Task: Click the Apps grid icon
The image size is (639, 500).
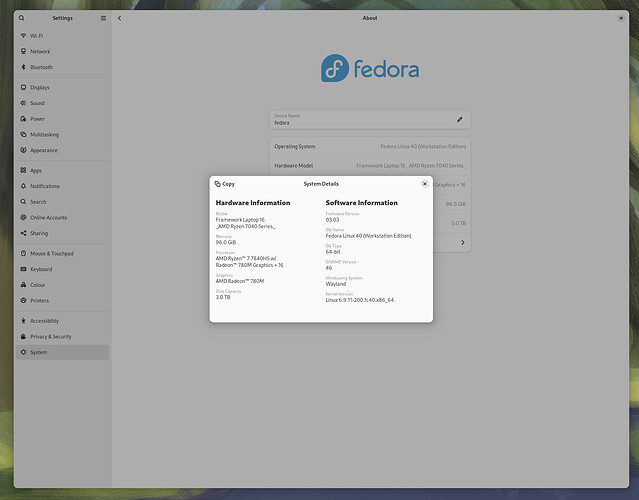Action: click(23, 170)
